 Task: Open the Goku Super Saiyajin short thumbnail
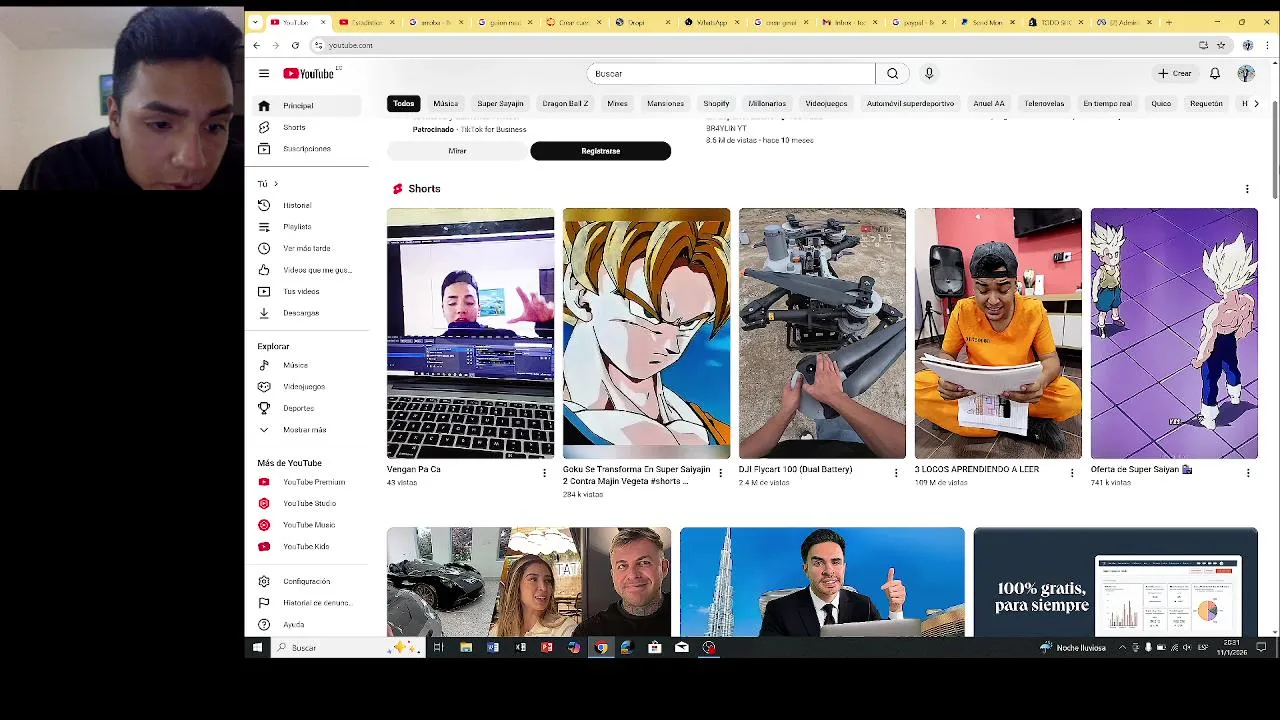click(646, 333)
